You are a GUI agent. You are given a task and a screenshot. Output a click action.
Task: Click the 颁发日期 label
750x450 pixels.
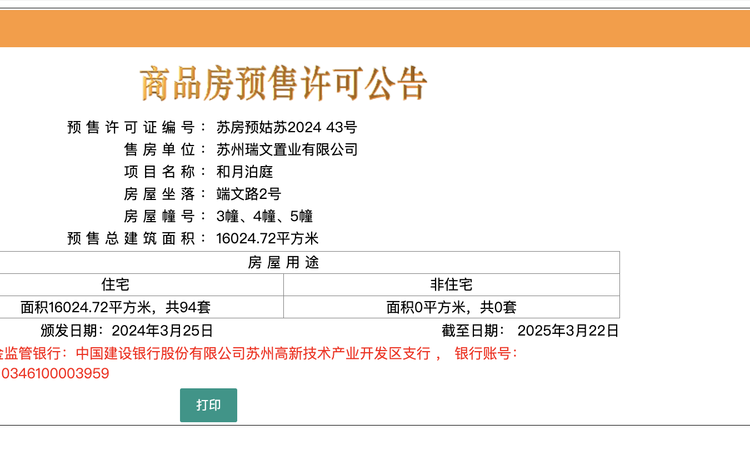[x=72, y=330]
